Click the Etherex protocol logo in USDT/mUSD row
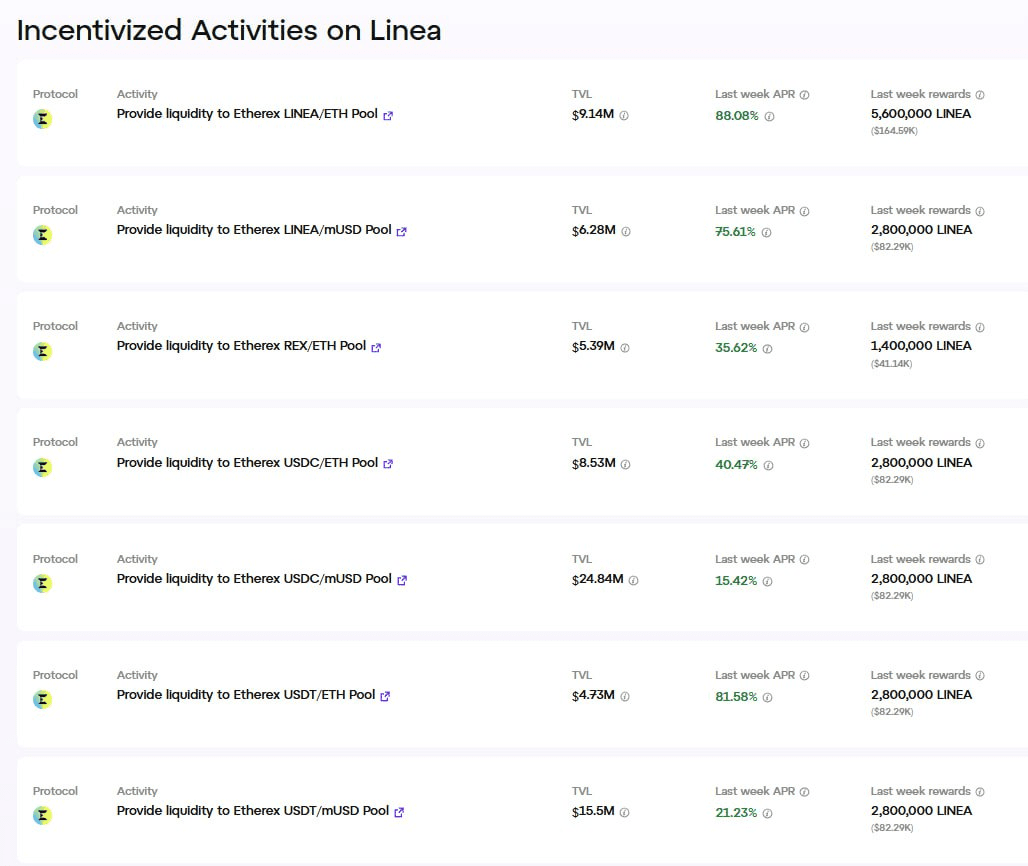The image size is (1028, 866). click(43, 816)
